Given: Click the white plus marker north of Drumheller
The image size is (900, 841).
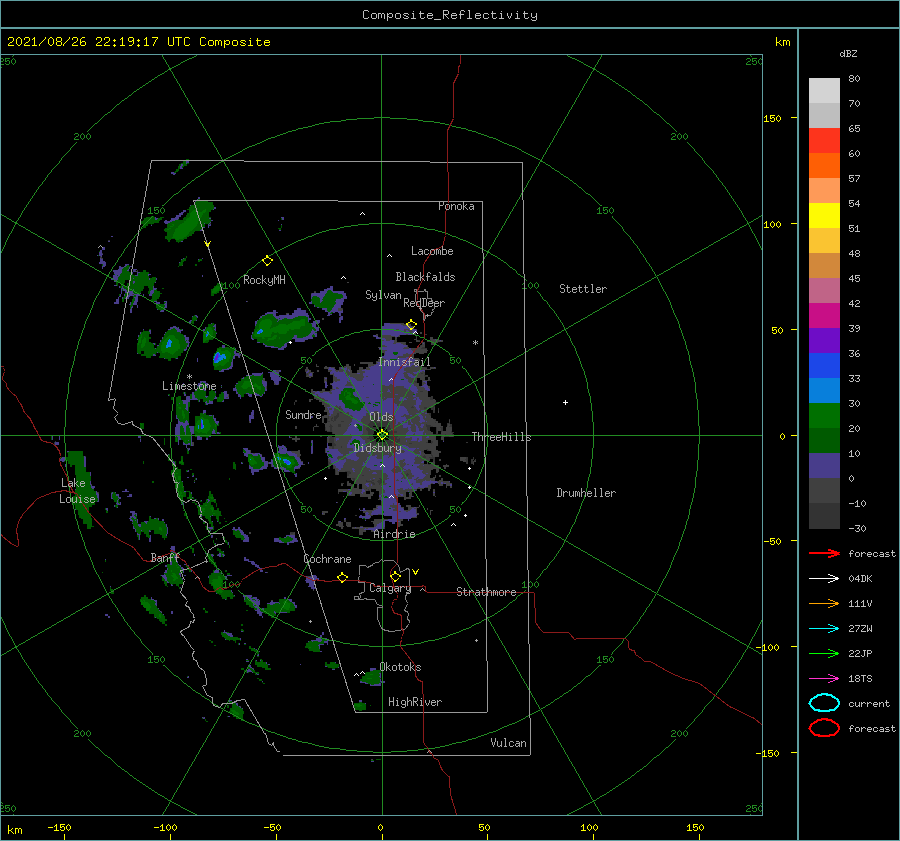Looking at the screenshot, I should (565, 402).
